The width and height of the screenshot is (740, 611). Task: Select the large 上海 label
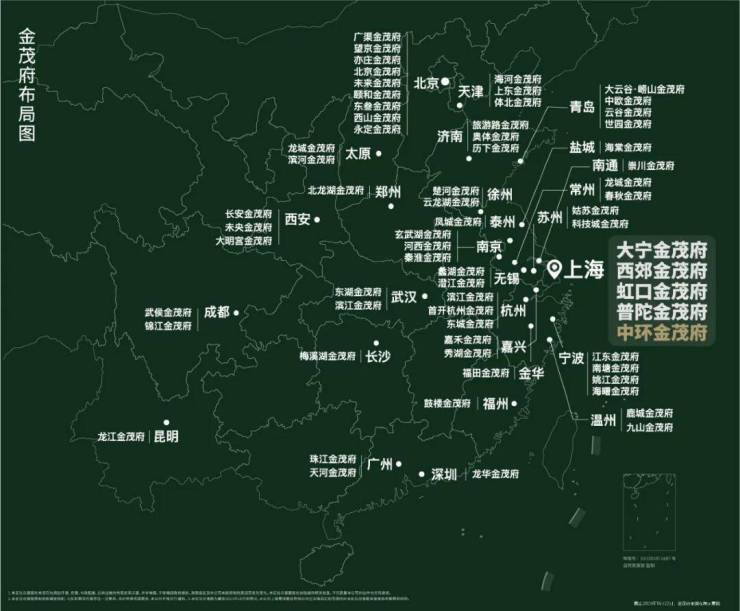coord(584,270)
